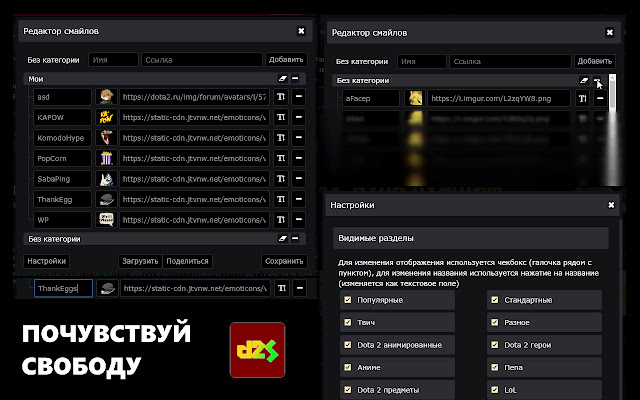Click the Сохранить button
Viewport: 640px width, 400px height.
(x=284, y=261)
